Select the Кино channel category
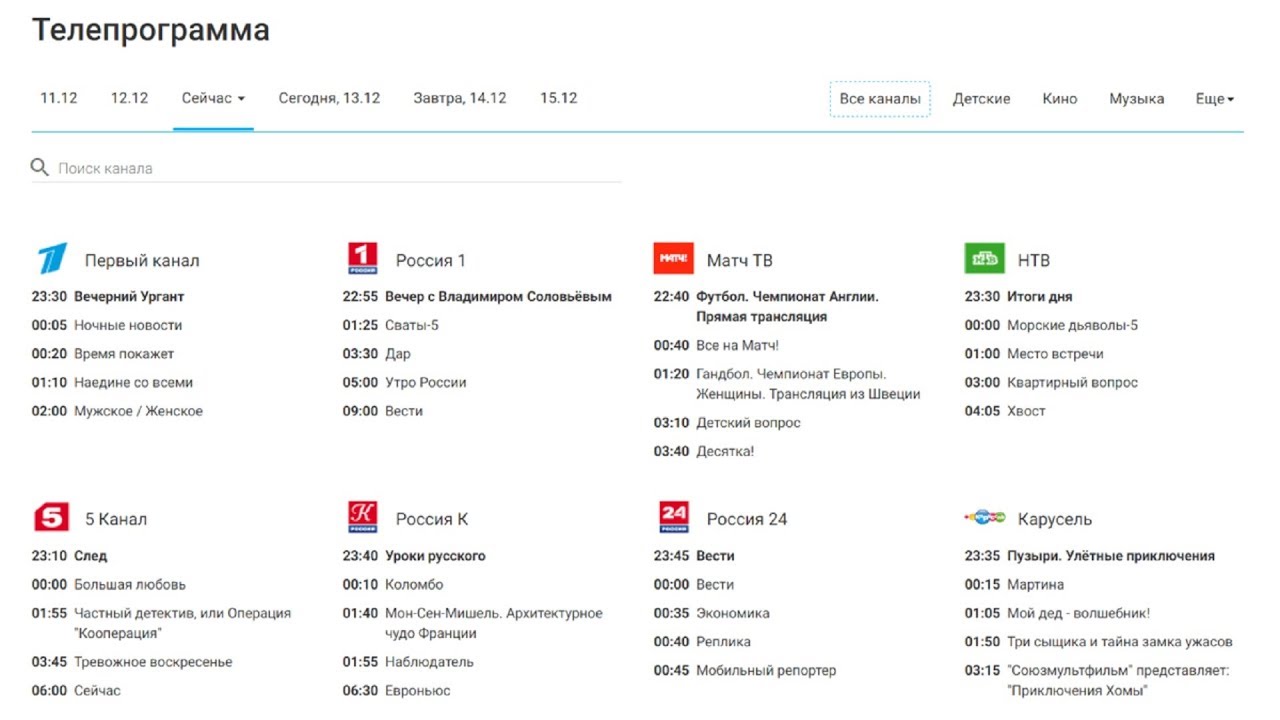 click(1059, 99)
